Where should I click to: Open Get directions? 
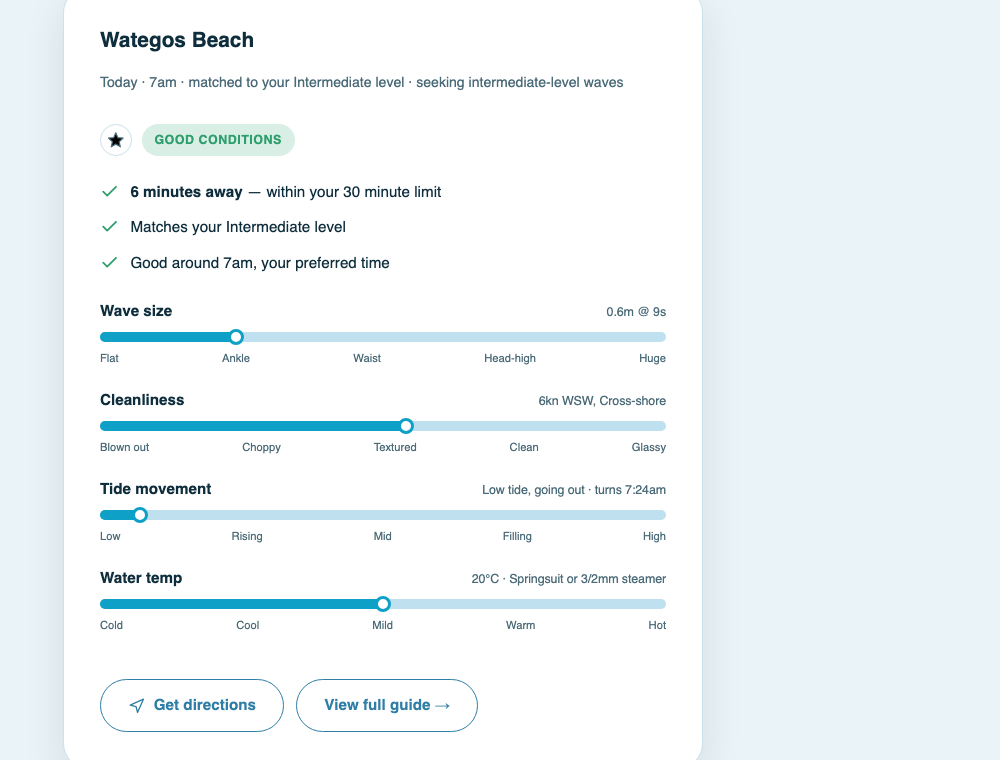(192, 705)
